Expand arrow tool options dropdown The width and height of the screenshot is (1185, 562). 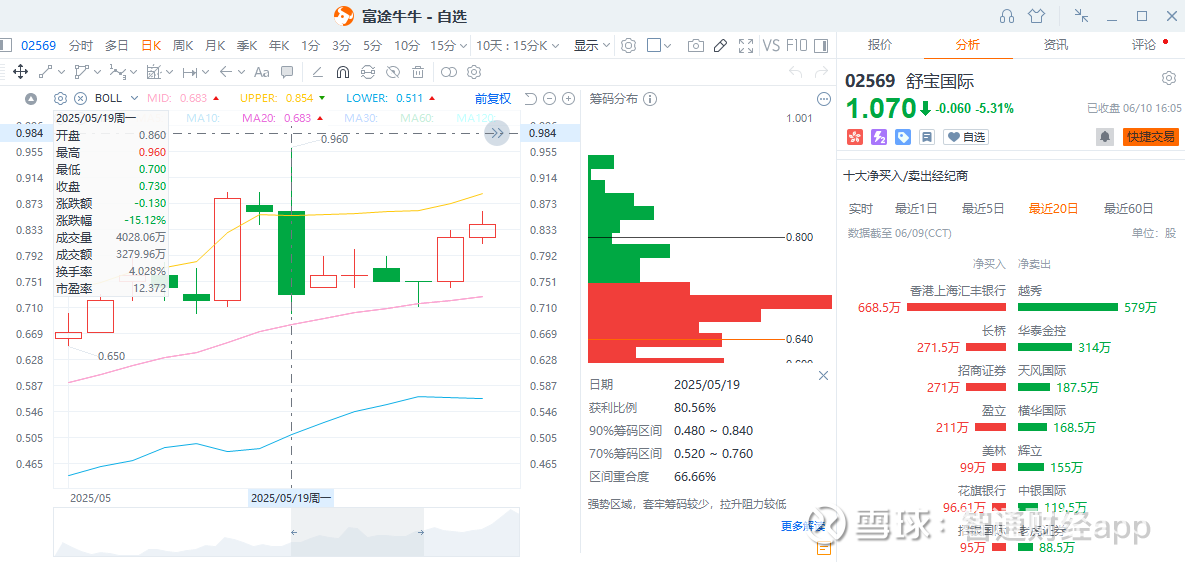coord(241,73)
